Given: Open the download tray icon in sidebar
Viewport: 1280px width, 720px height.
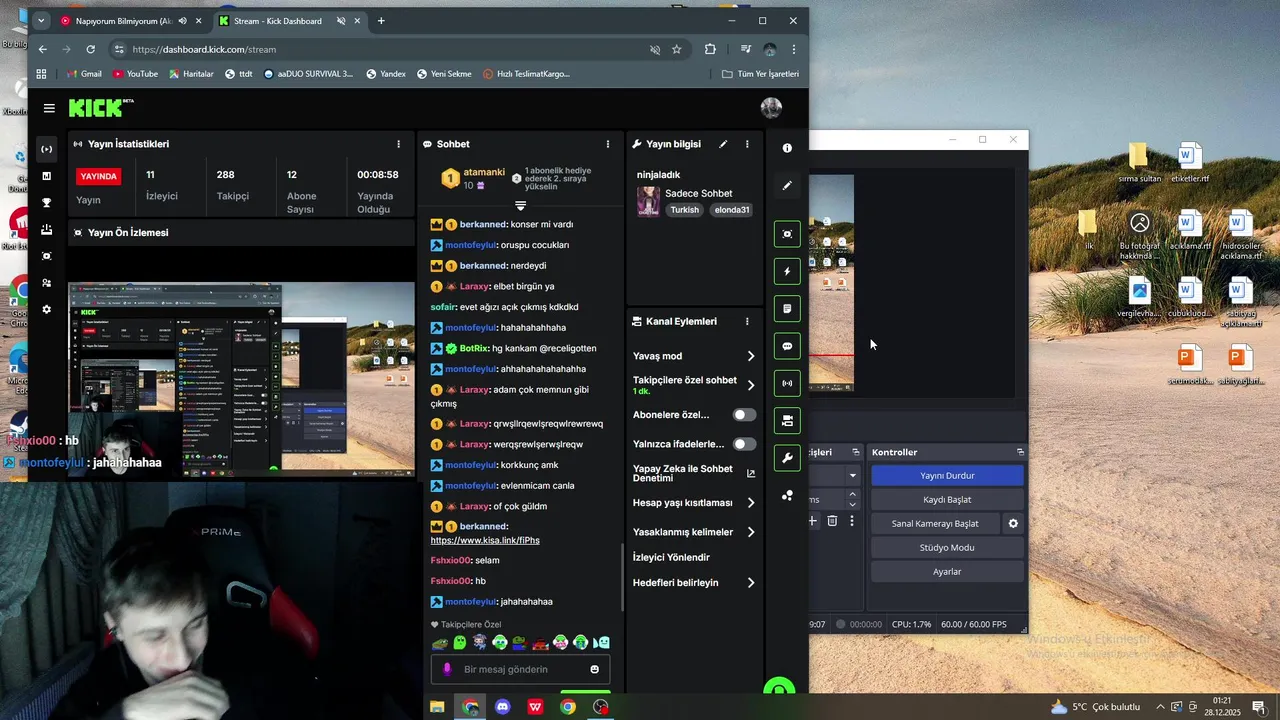Looking at the screenshot, I should 46,230.
